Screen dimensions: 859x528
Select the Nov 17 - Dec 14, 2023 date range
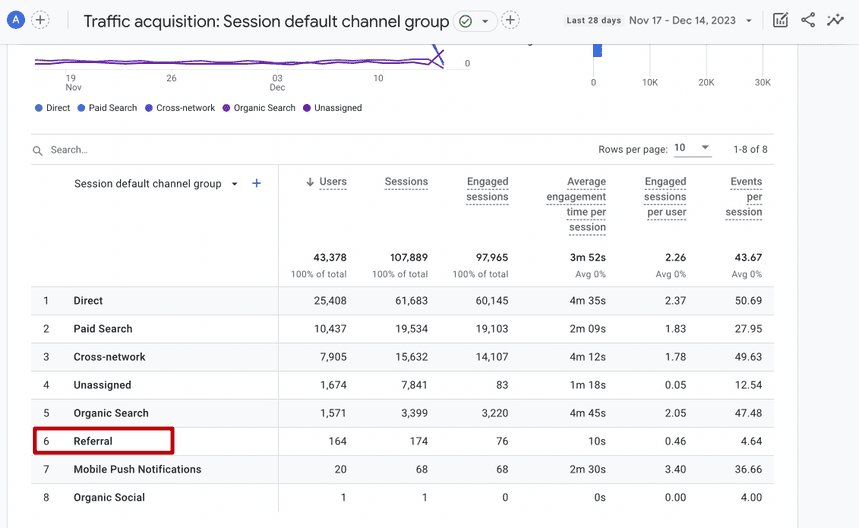(682, 20)
